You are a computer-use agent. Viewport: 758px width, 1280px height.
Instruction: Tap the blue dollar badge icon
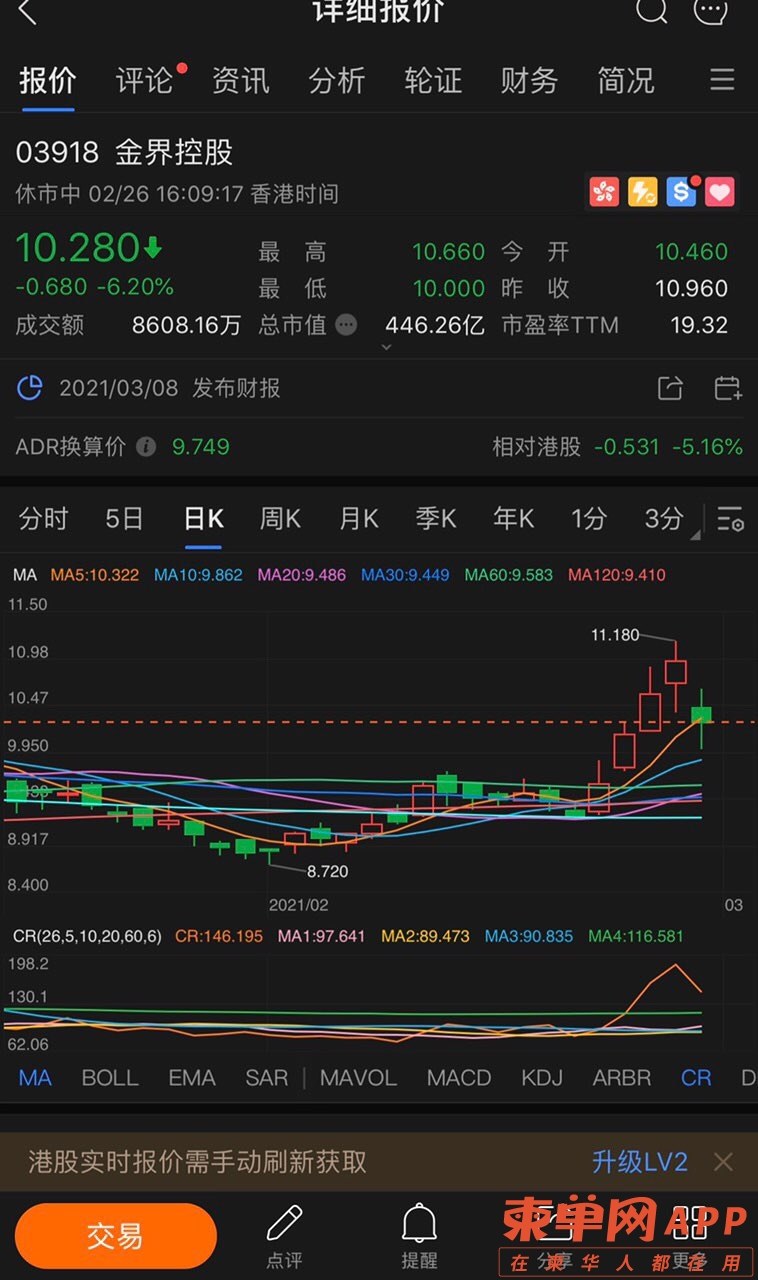(681, 191)
